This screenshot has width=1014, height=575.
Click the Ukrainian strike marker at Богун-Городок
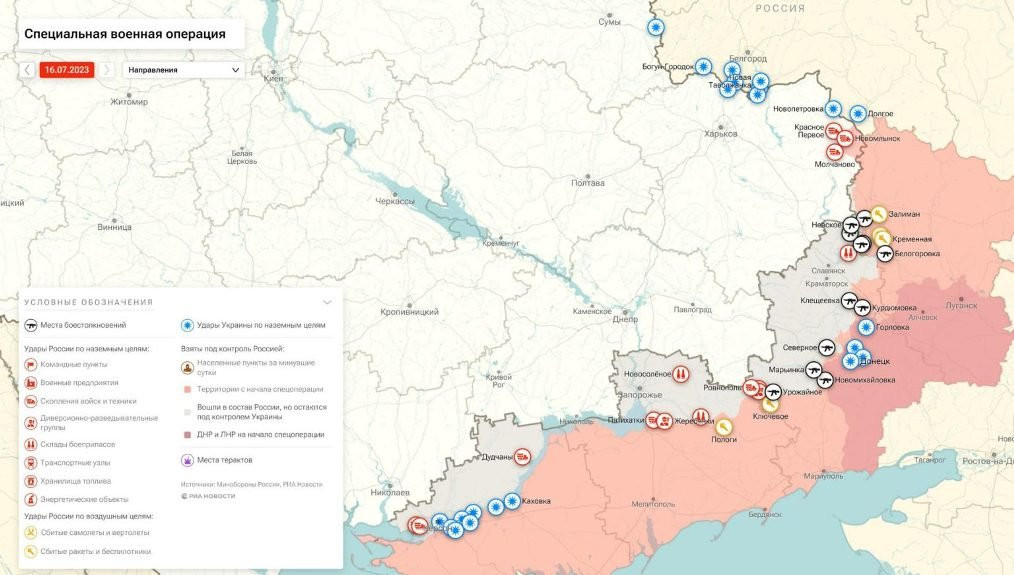pyautogui.click(x=704, y=66)
